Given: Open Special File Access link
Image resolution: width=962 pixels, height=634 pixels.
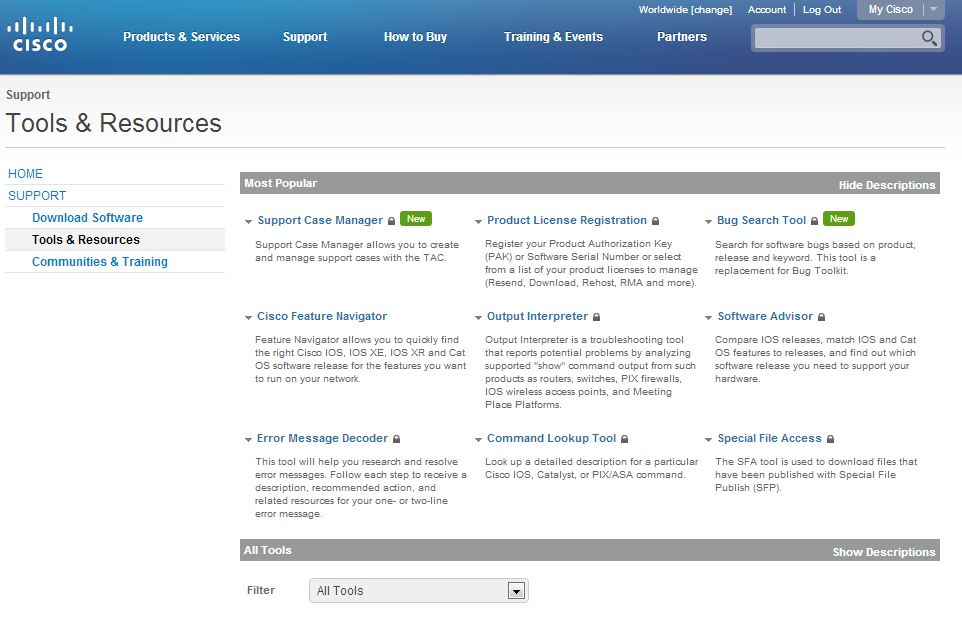Looking at the screenshot, I should tap(769, 439).
